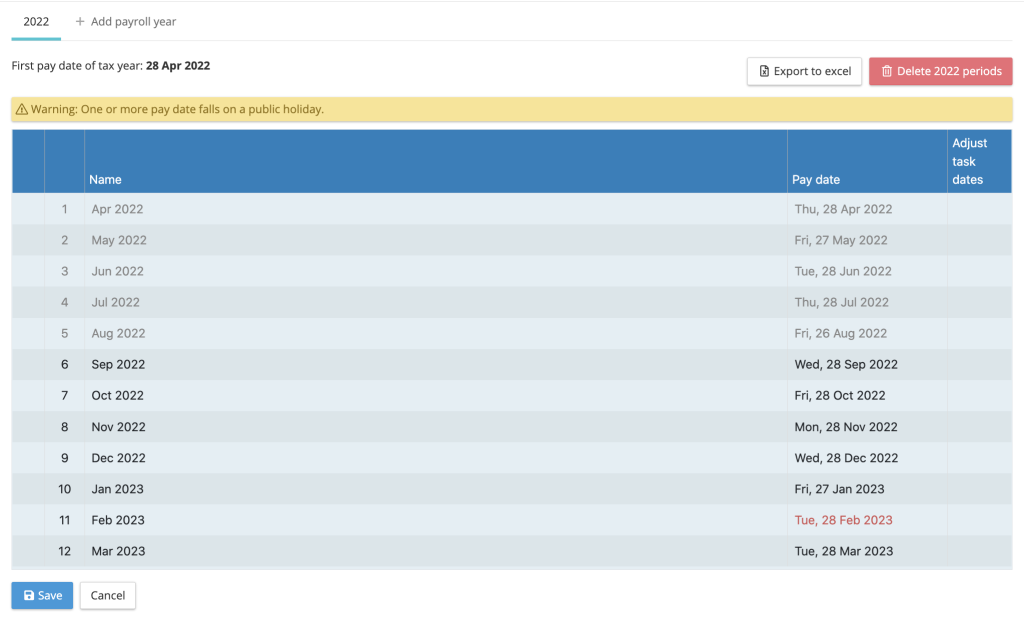
Task: Click the Mon, 28 Nov 2022 pay date
Action: point(845,427)
